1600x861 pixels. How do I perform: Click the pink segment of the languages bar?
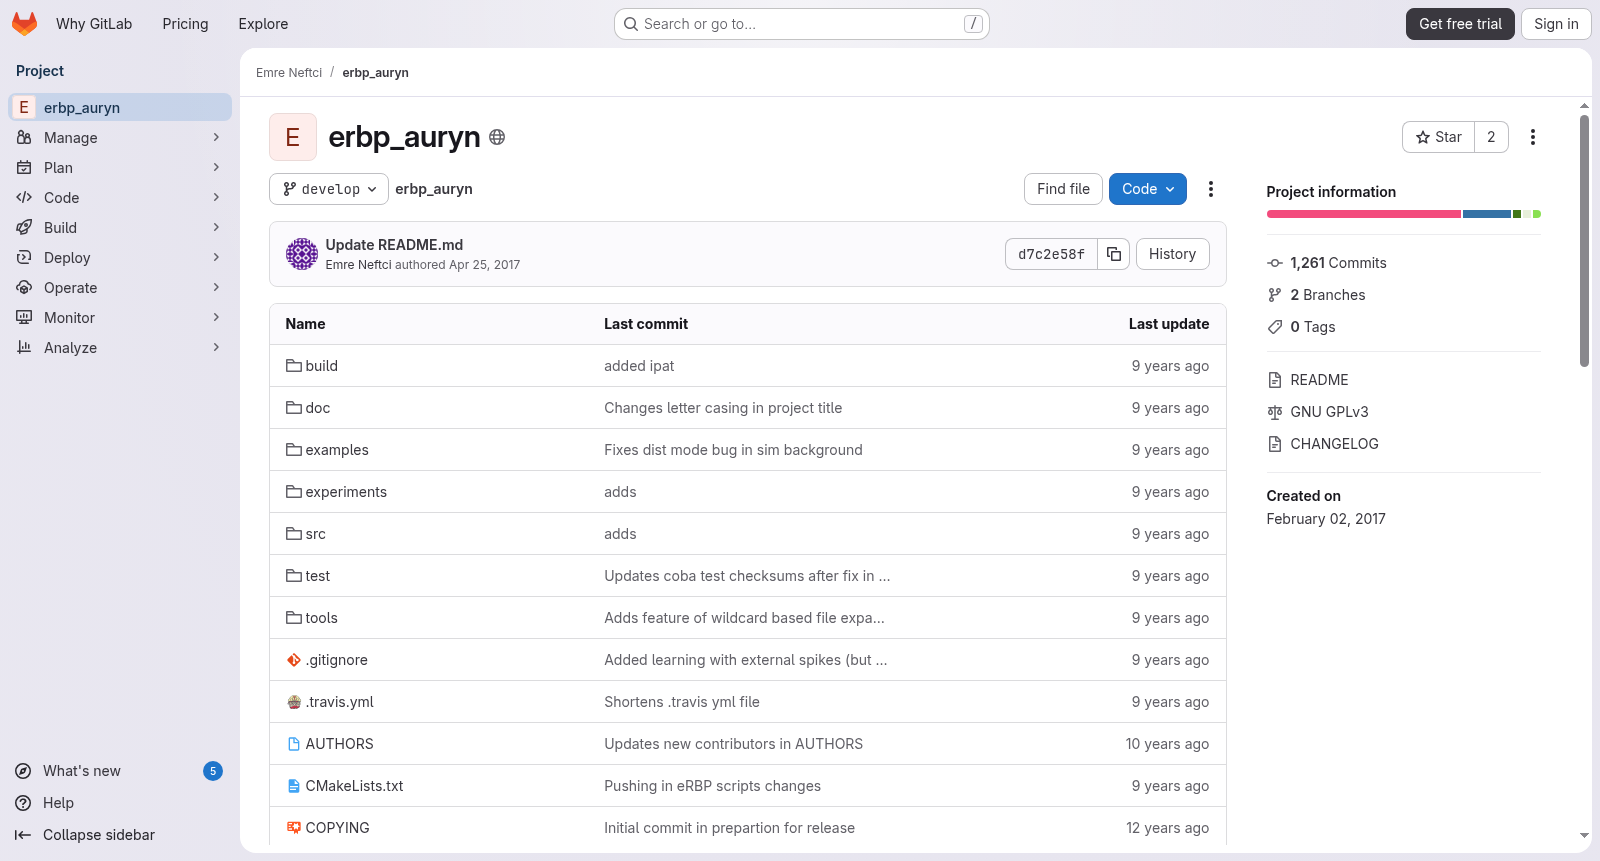coord(1364,214)
